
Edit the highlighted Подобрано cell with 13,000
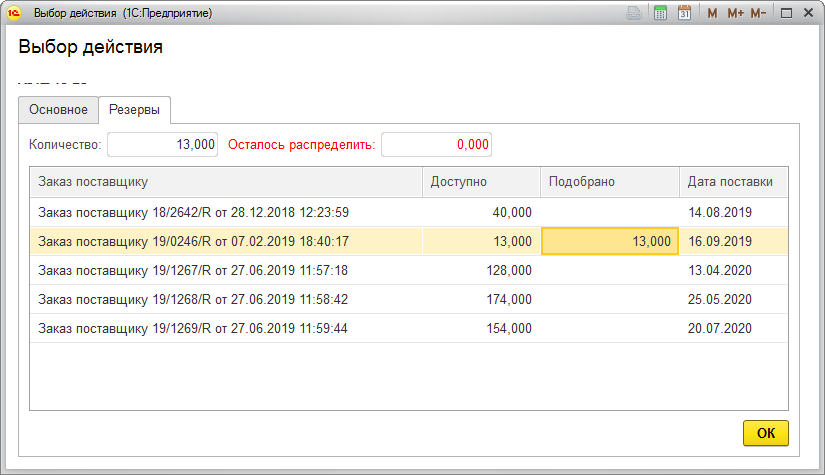coord(610,242)
